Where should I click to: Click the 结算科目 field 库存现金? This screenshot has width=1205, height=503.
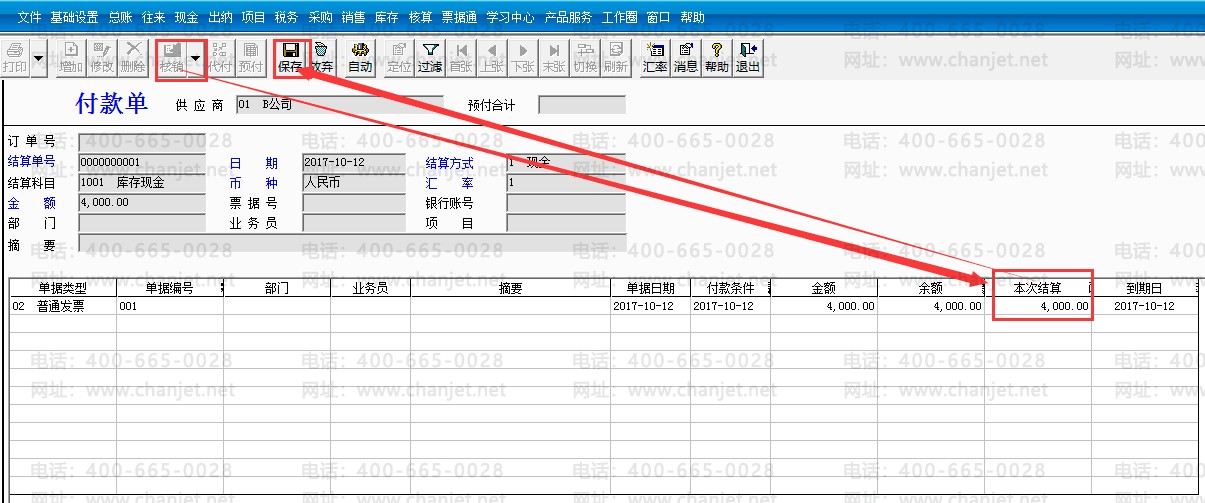(142, 182)
